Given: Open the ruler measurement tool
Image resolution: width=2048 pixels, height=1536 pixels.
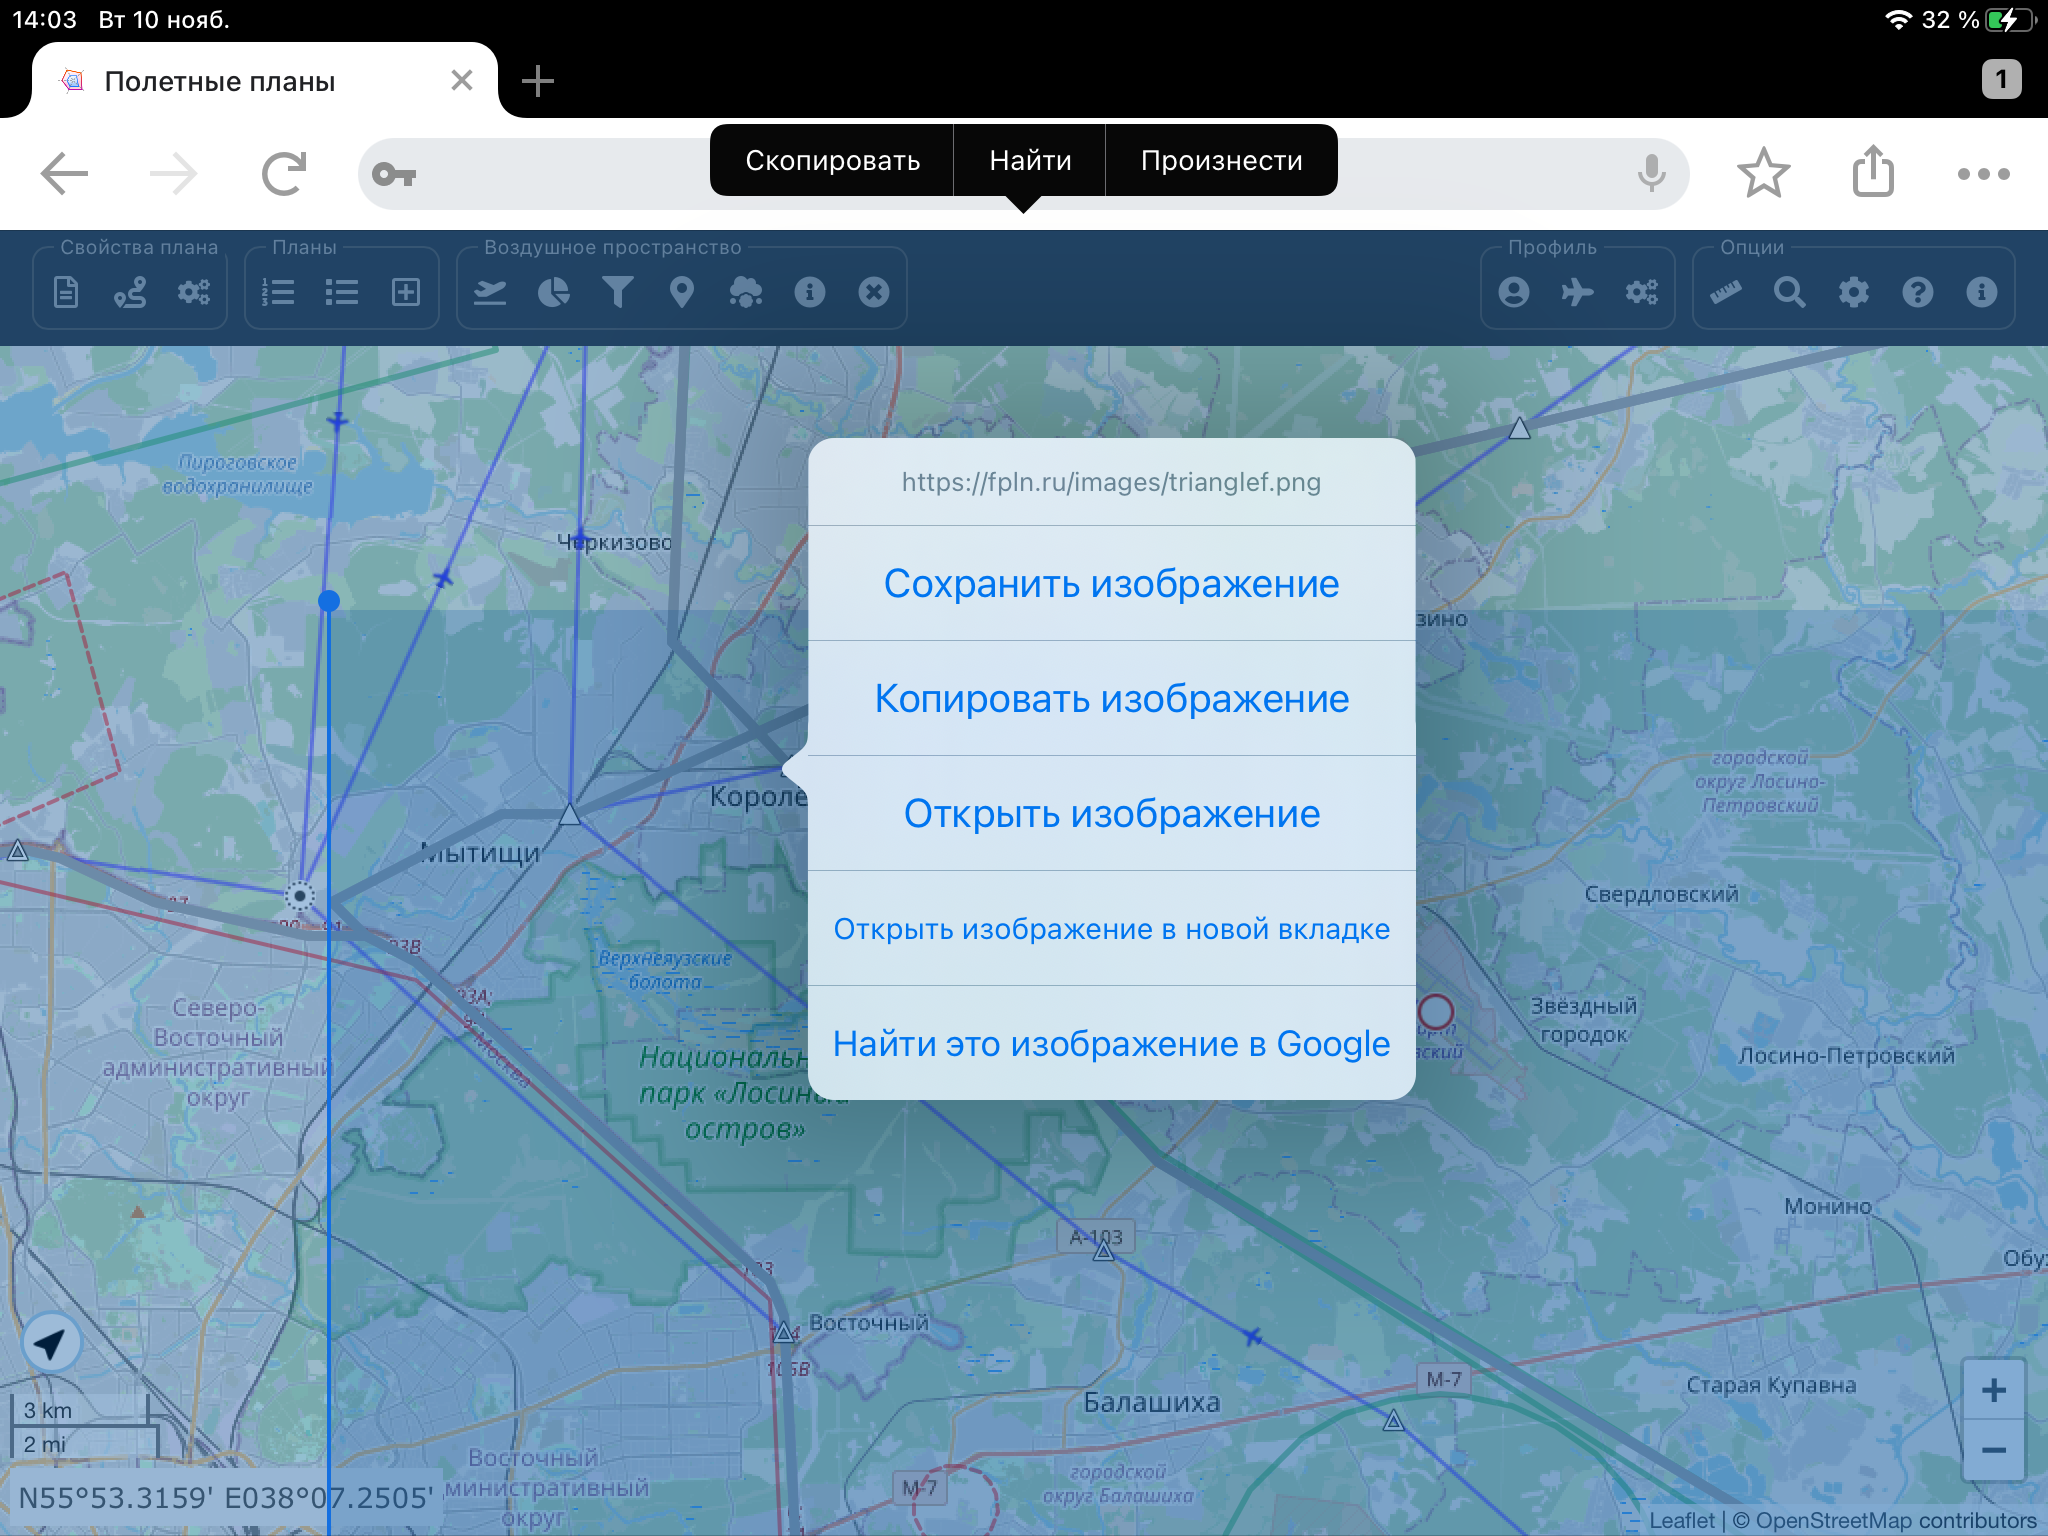Looking at the screenshot, I should coord(1725,292).
